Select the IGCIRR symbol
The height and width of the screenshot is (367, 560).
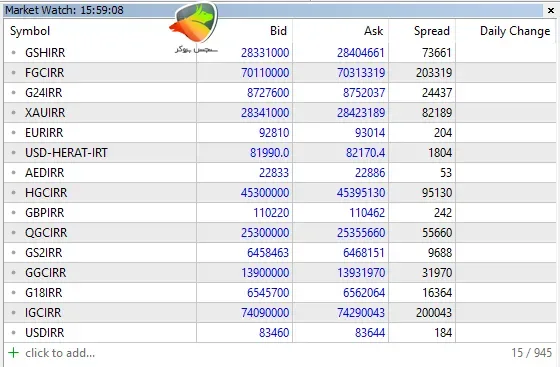click(43, 313)
